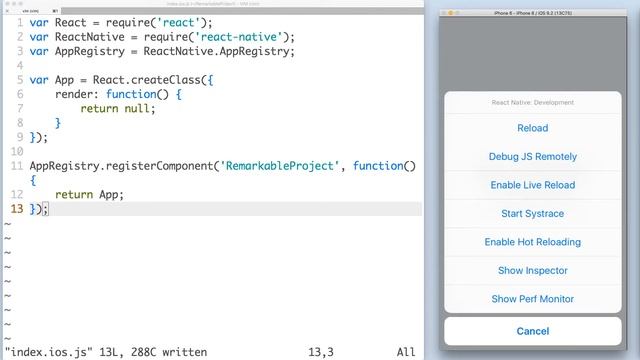Click the 'All' scroll indicator in status line
The height and width of the screenshot is (360, 640).
[406, 352]
